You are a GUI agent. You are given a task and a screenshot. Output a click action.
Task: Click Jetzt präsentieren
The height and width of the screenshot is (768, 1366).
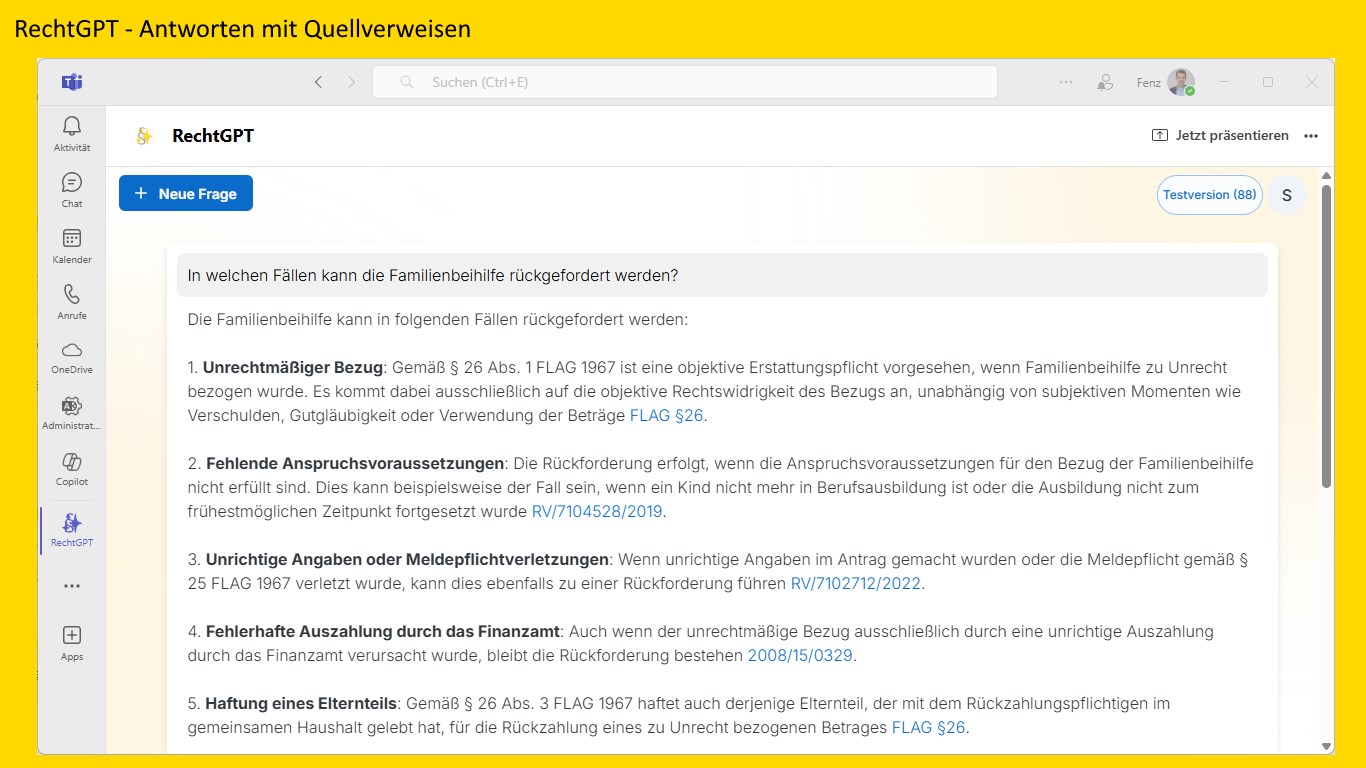pos(1220,135)
